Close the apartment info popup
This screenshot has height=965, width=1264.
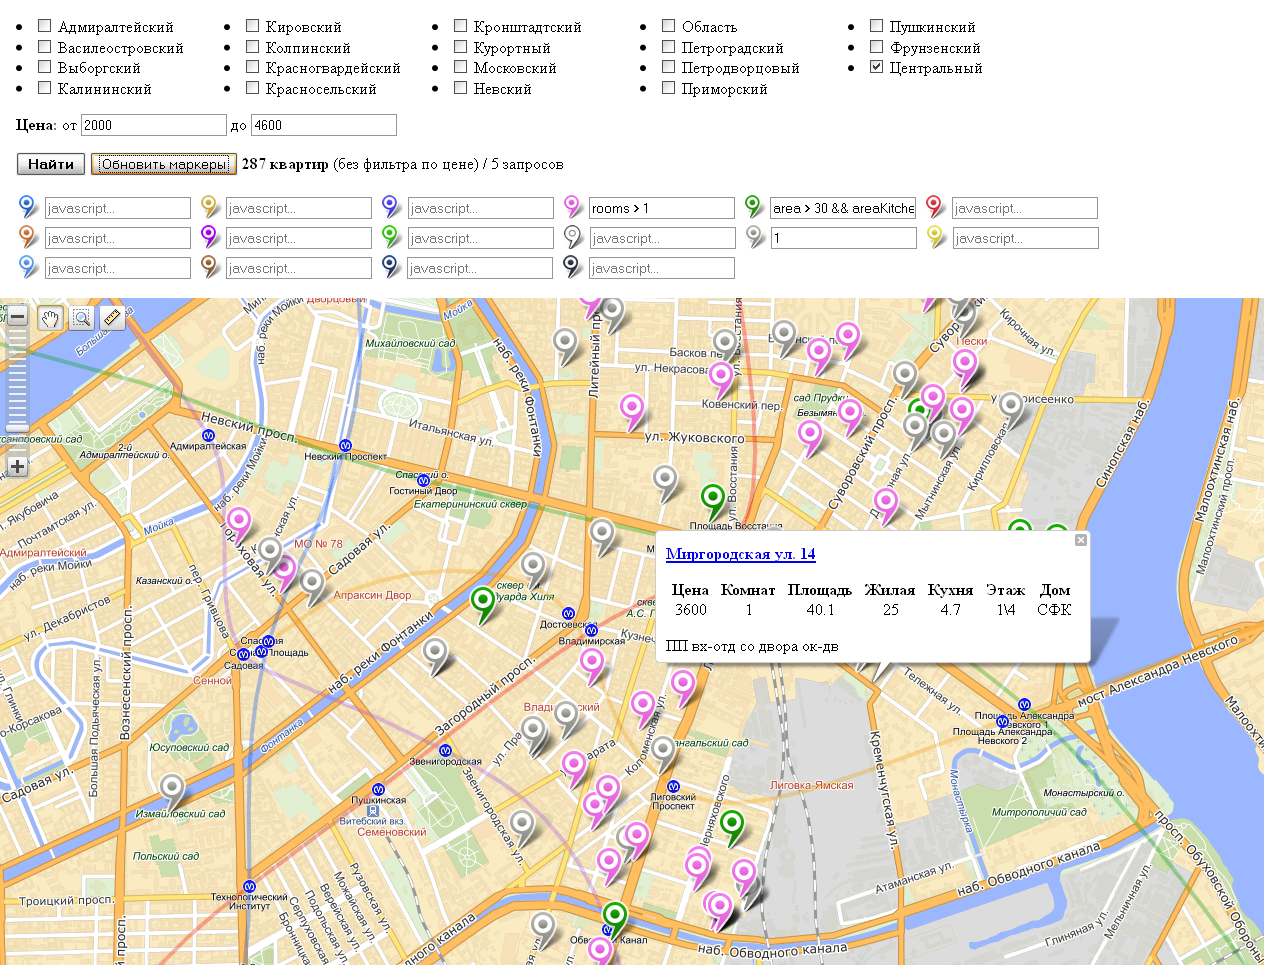point(1080,540)
